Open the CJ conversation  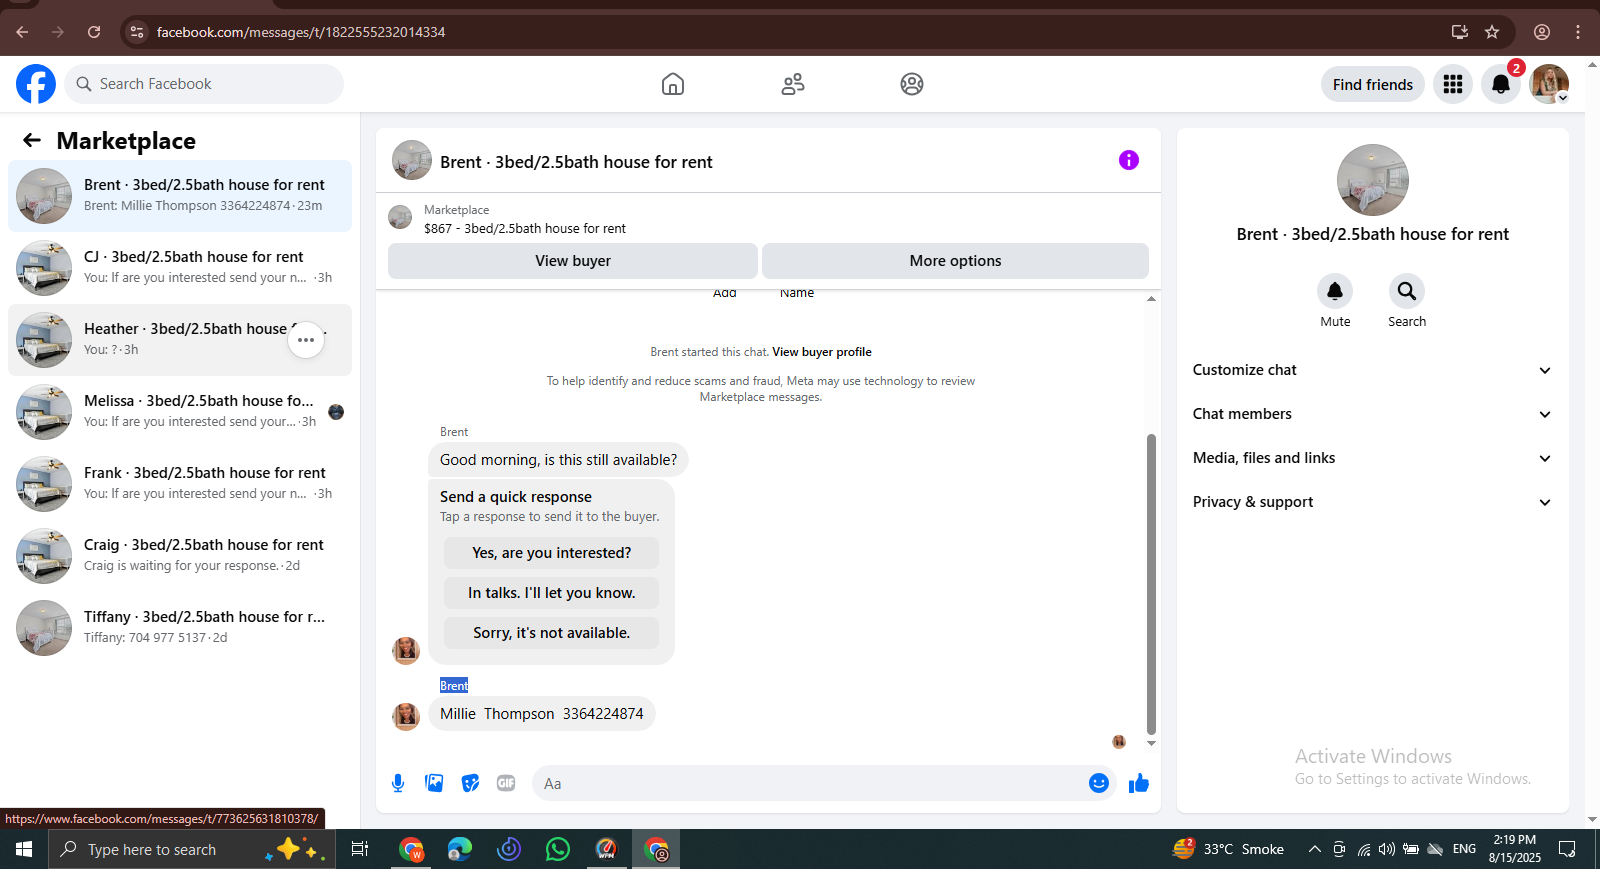pyautogui.click(x=180, y=268)
